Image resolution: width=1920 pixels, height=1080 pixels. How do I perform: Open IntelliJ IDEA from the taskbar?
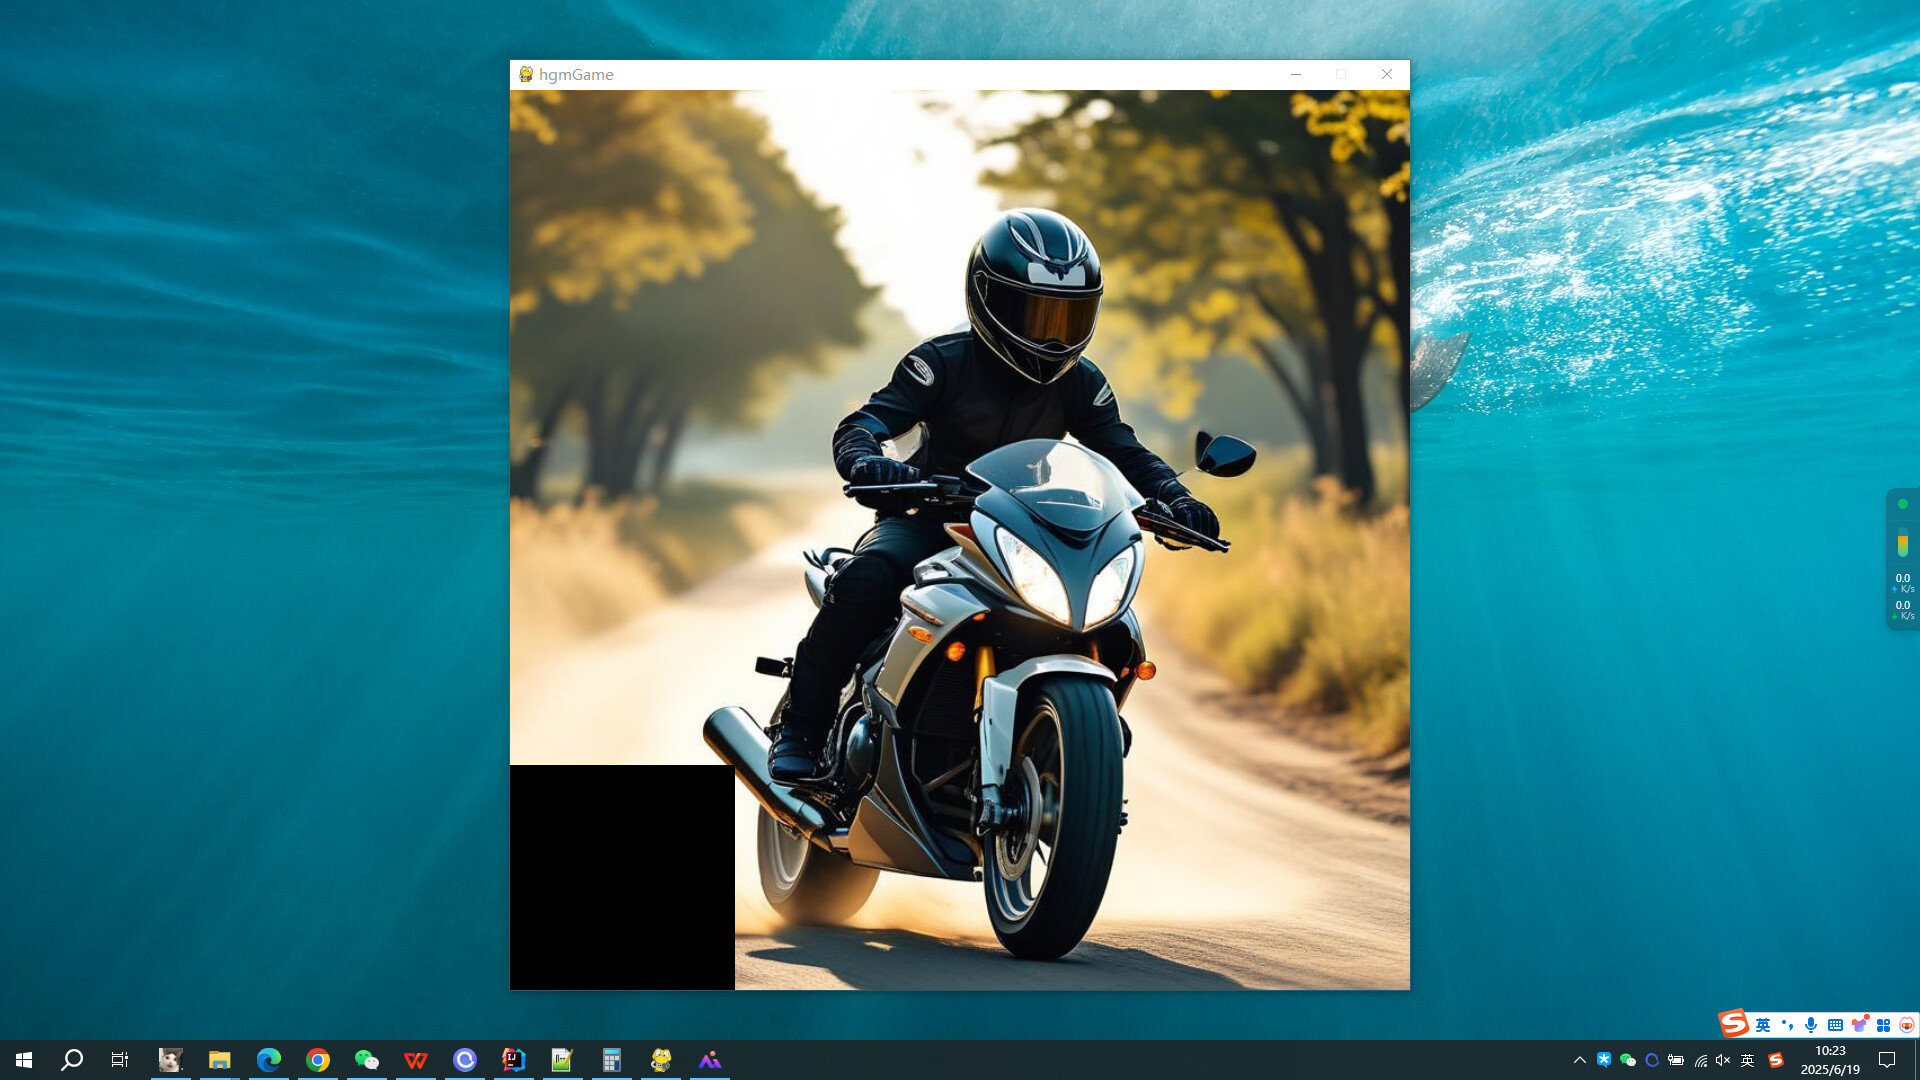[x=513, y=1062]
